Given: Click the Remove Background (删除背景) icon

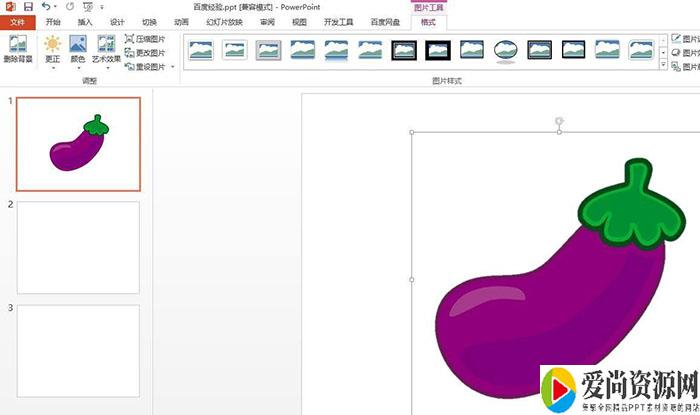Looking at the screenshot, I should [x=18, y=48].
